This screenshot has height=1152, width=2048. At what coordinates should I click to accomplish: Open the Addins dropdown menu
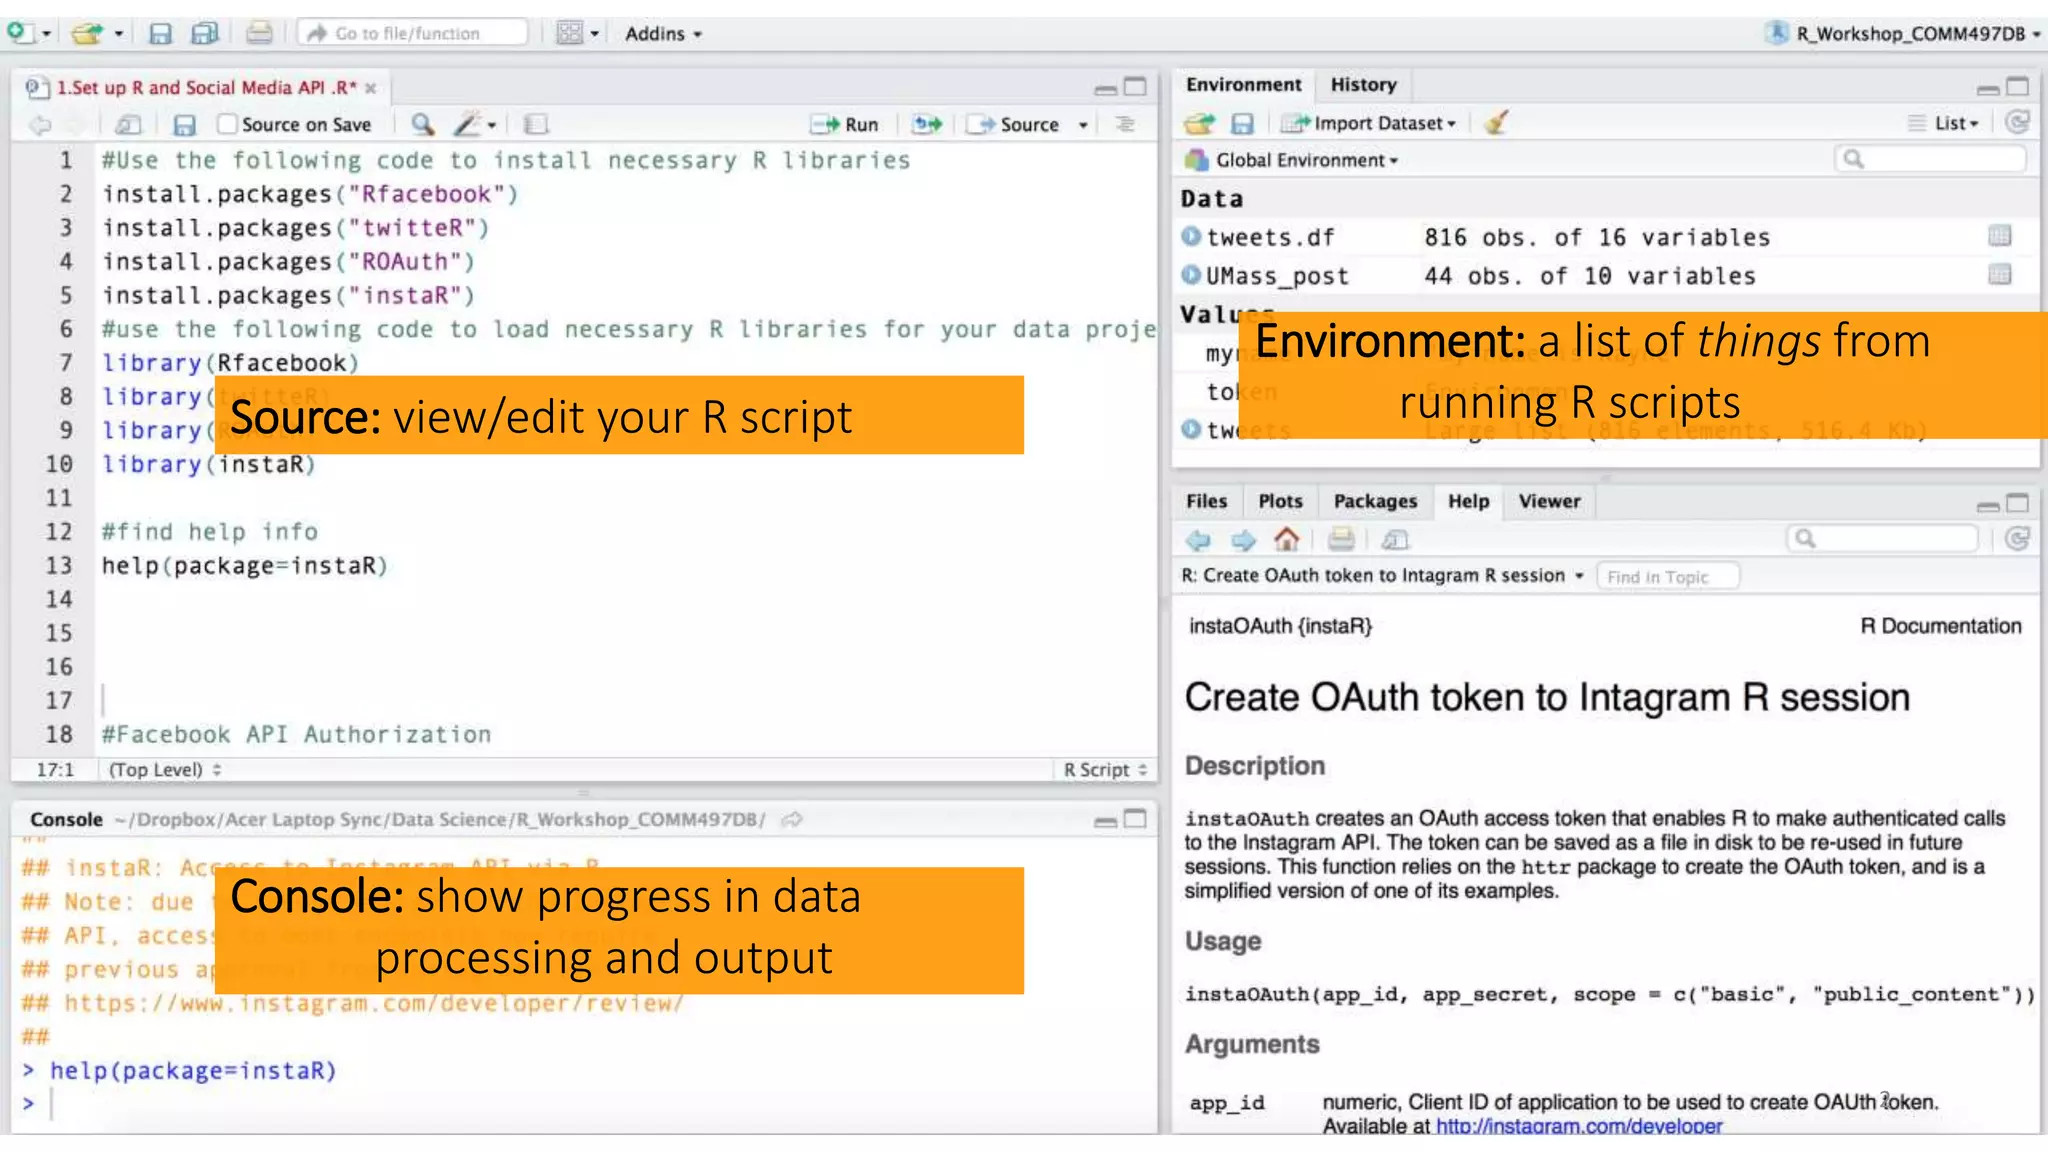[663, 34]
